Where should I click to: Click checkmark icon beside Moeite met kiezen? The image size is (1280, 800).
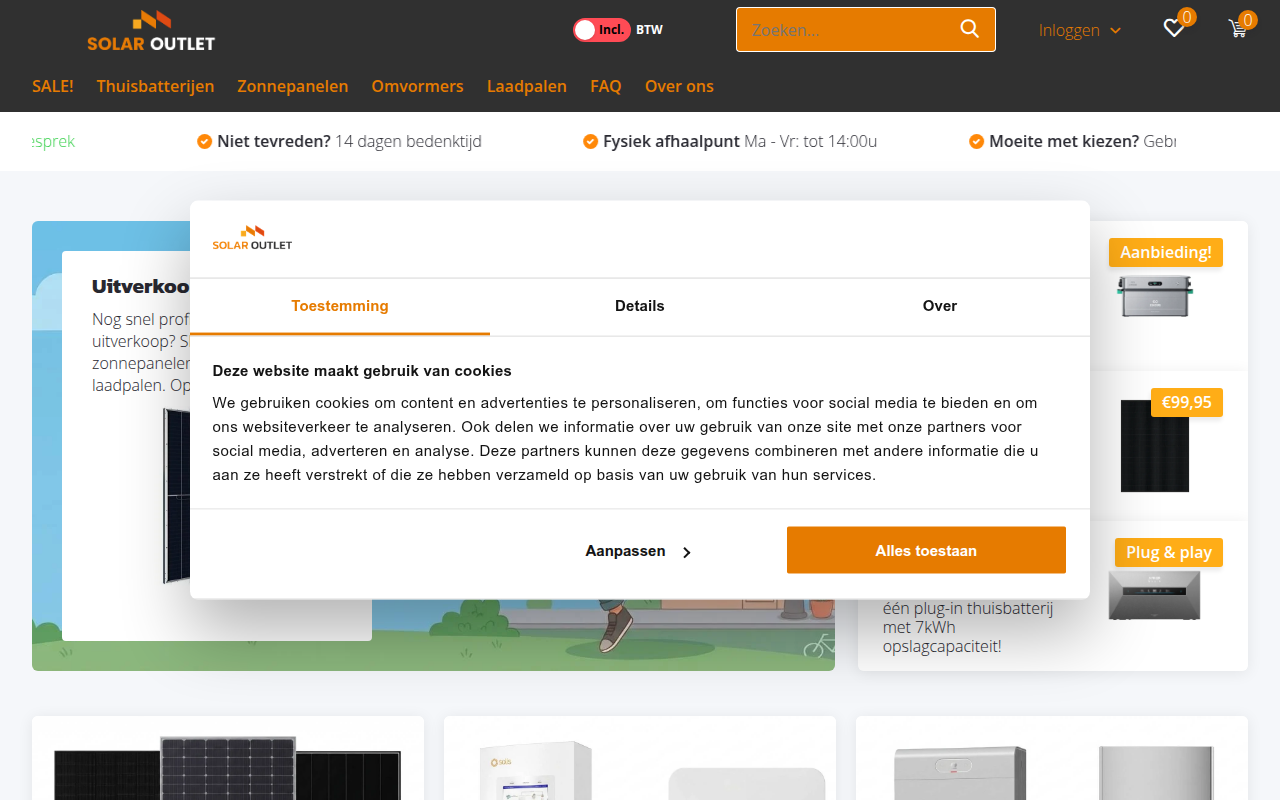tap(977, 142)
